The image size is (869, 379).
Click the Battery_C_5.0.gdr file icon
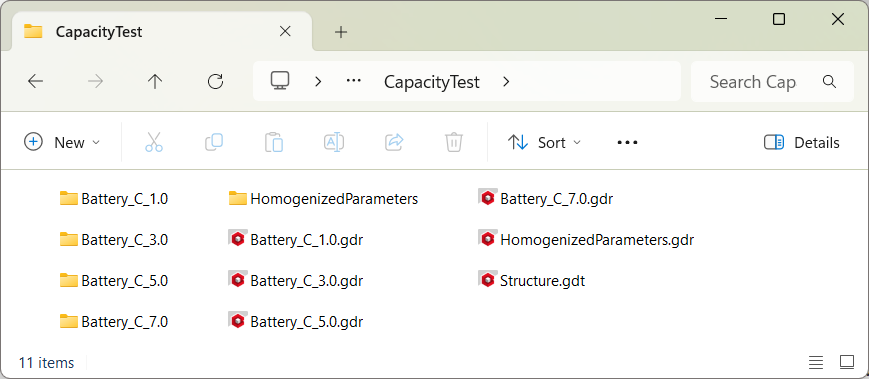[237, 320]
